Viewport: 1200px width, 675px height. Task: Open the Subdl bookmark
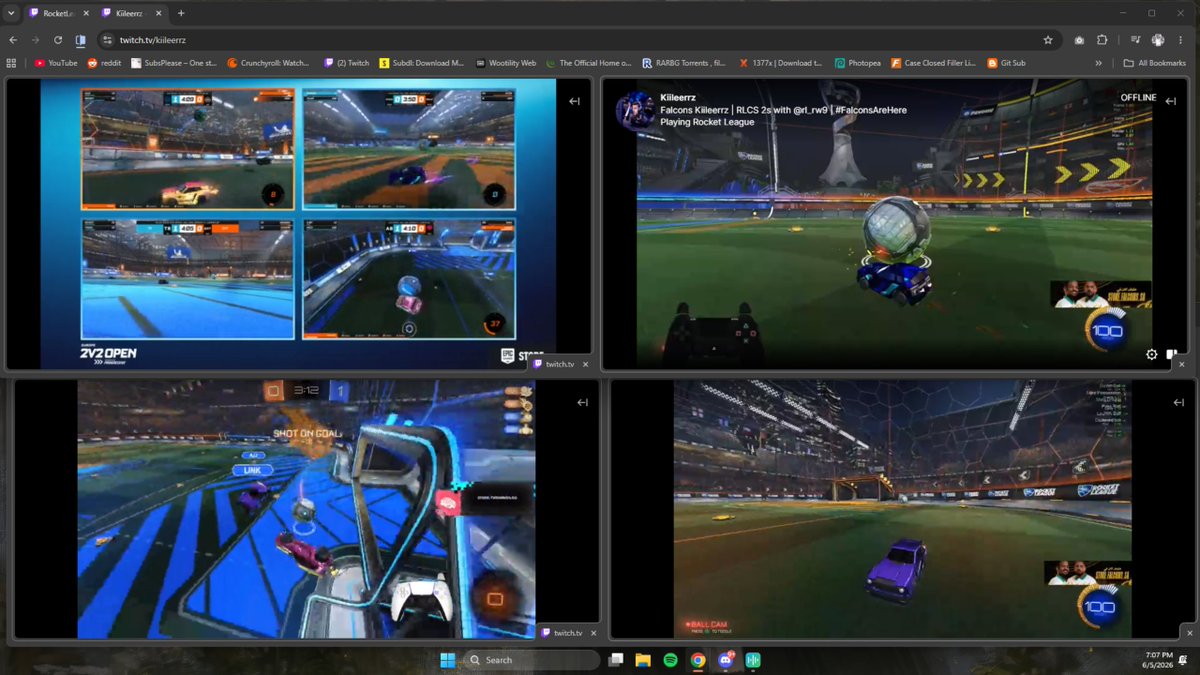[x=422, y=63]
